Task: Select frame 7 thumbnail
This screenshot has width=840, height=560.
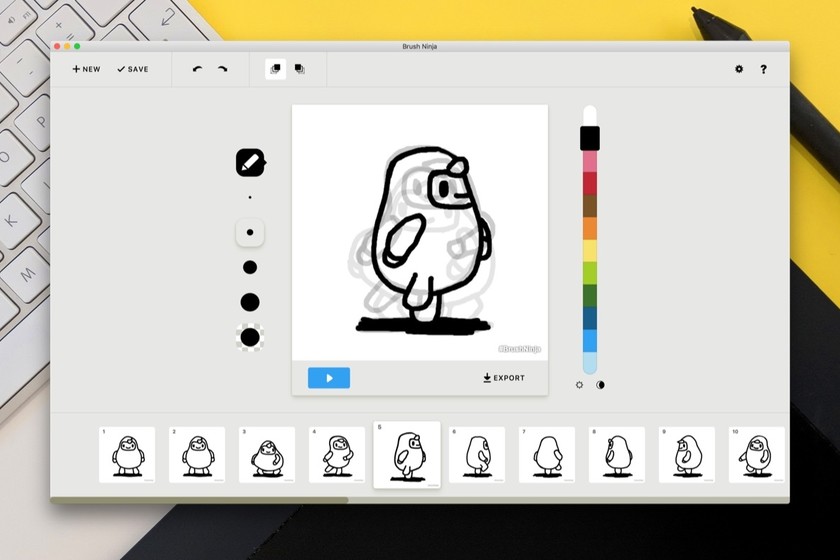Action: coord(547,454)
